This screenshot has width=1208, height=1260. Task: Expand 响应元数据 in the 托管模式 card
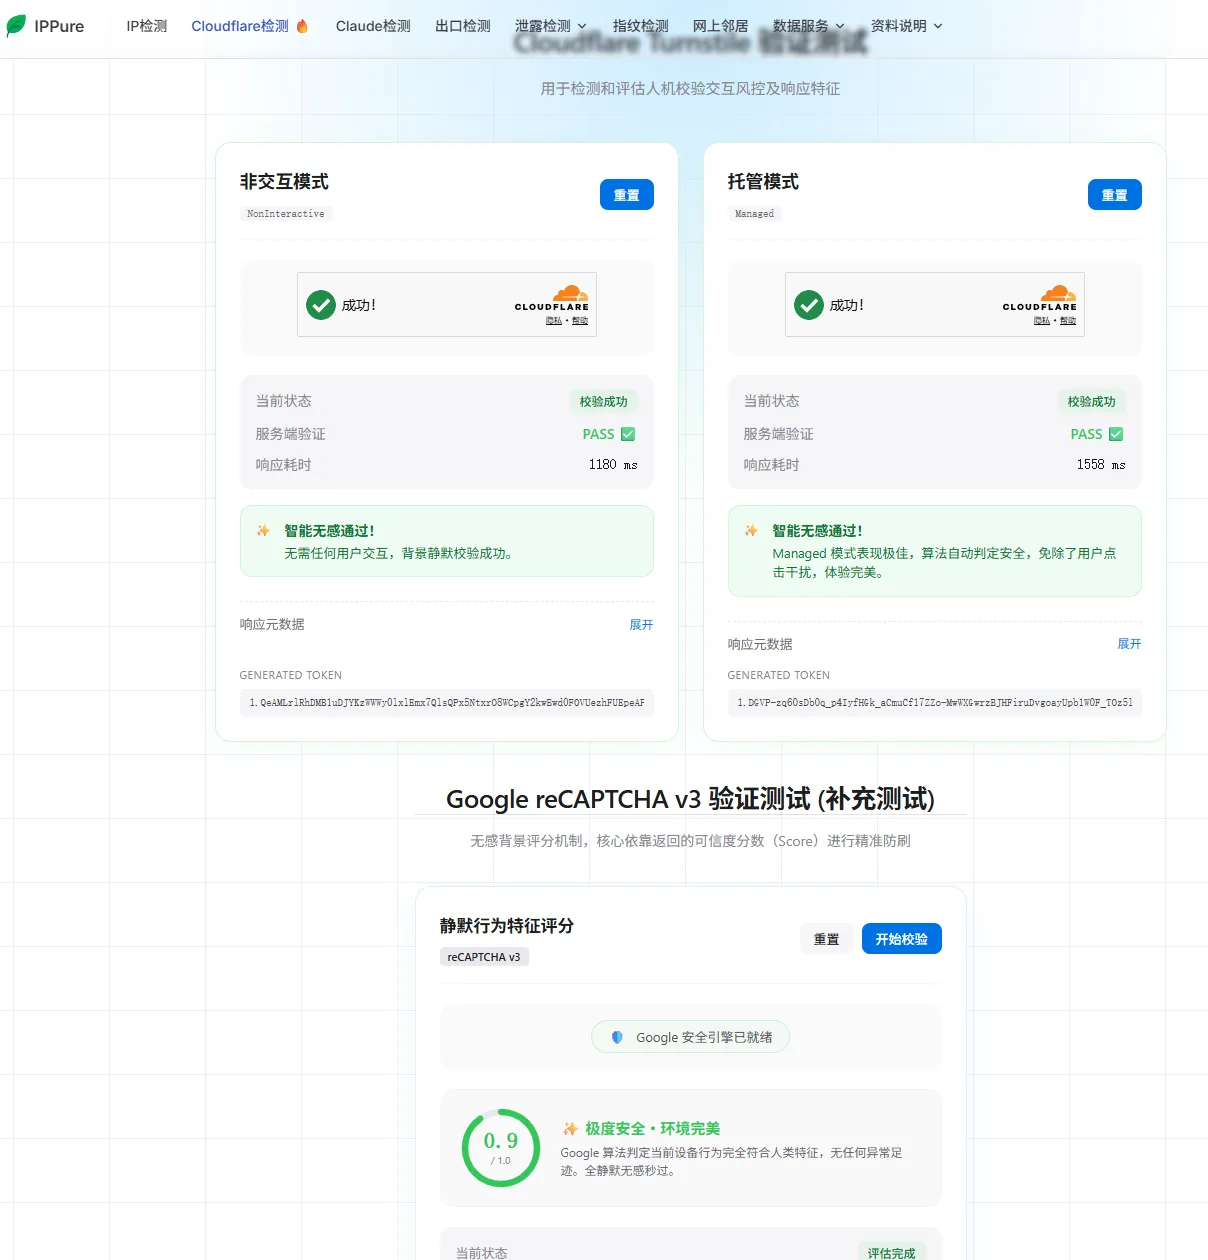coord(1129,644)
